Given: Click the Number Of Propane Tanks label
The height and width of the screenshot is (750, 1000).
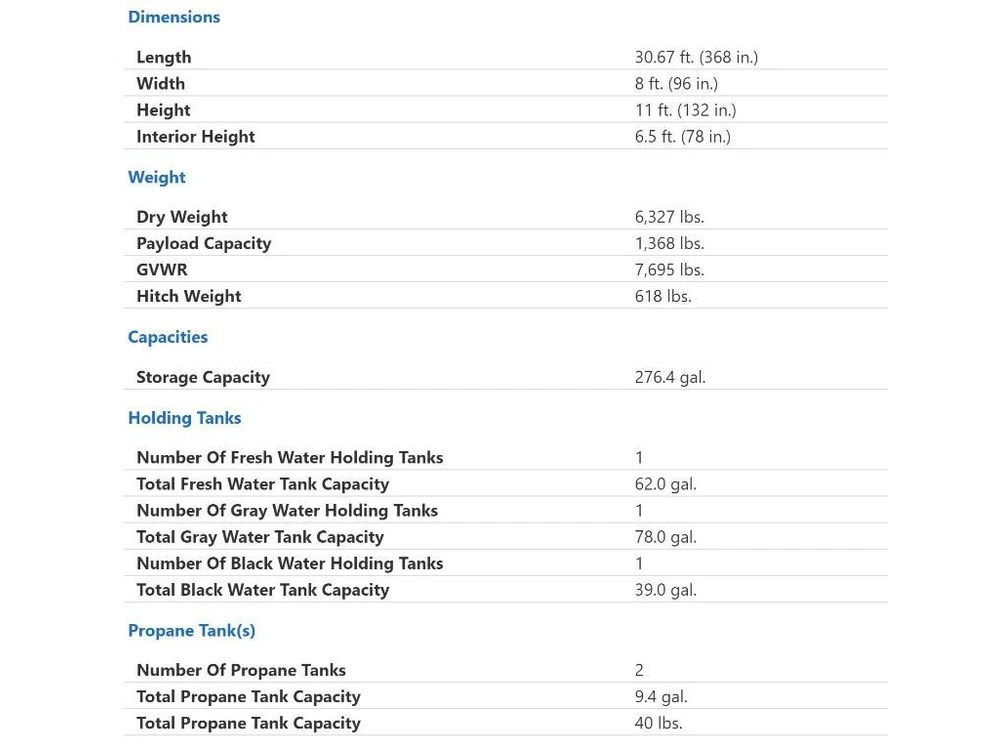Looking at the screenshot, I should (241, 670).
